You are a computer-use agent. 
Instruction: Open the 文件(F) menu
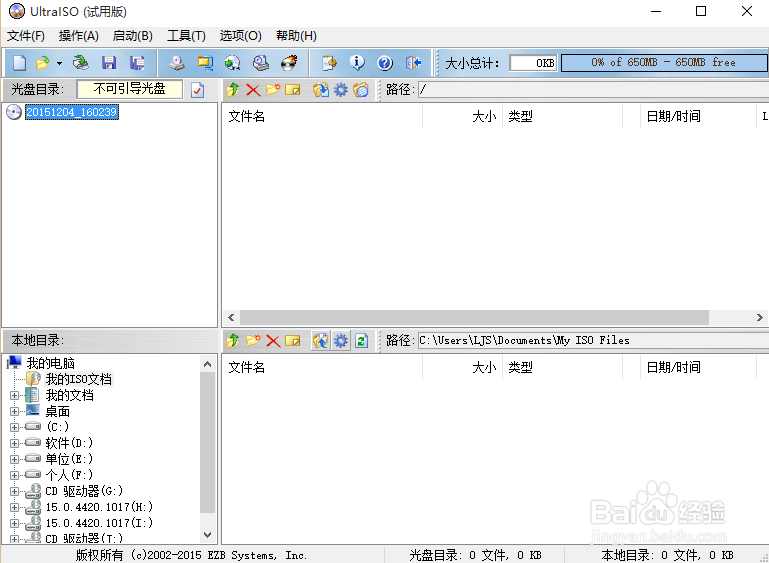coord(26,36)
